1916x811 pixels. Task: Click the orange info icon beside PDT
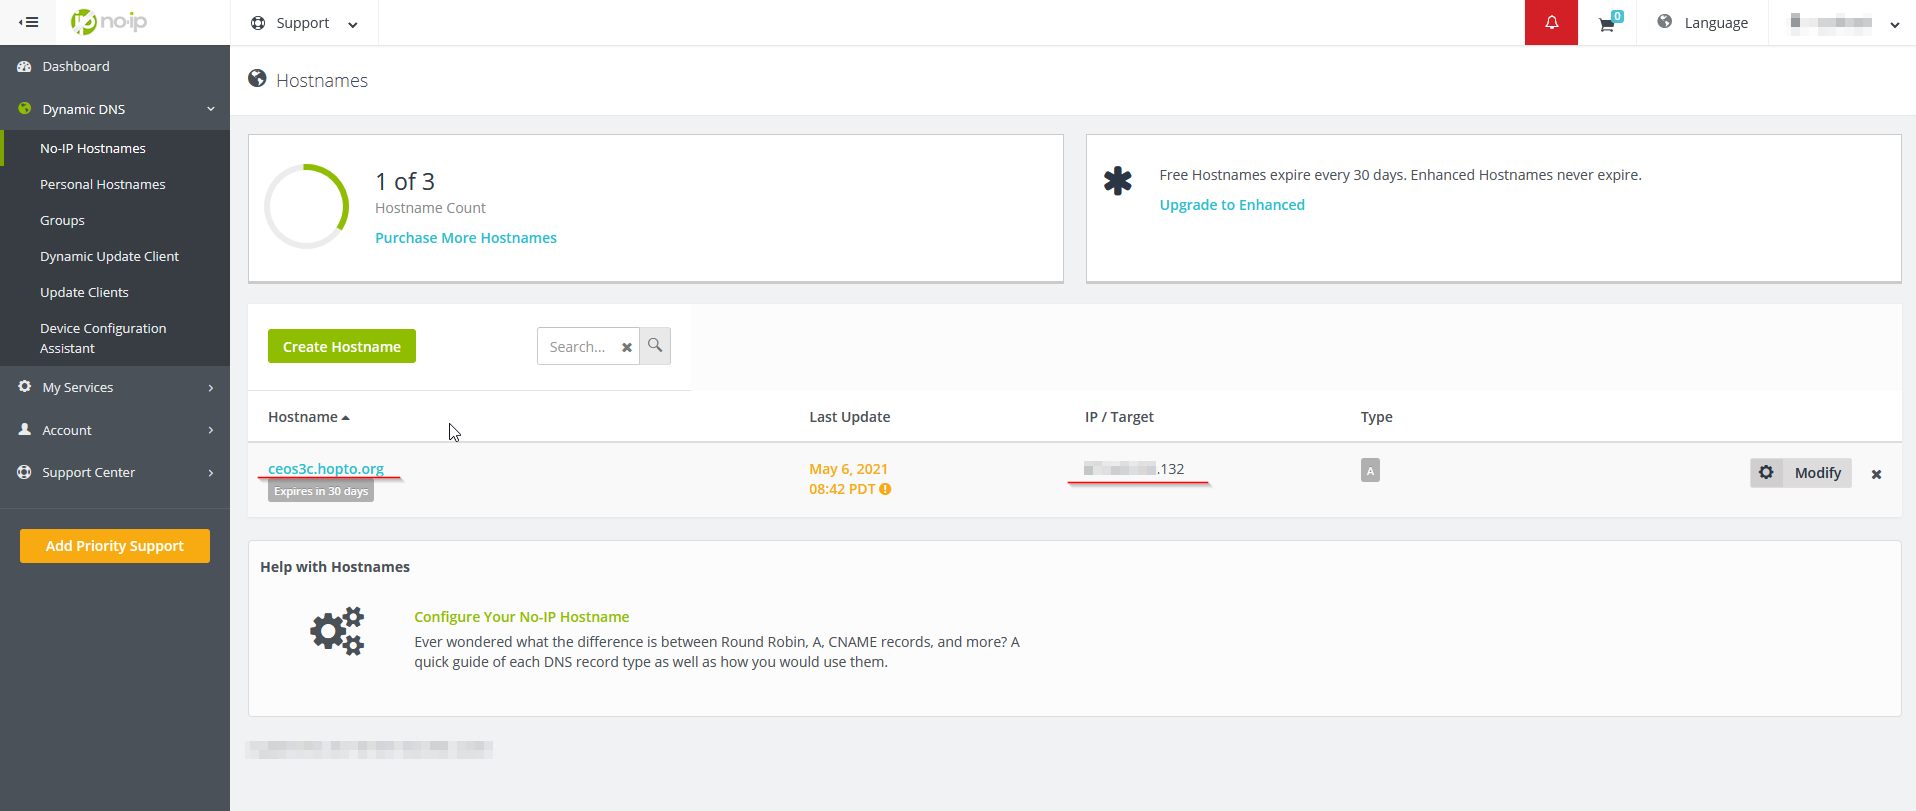point(885,489)
